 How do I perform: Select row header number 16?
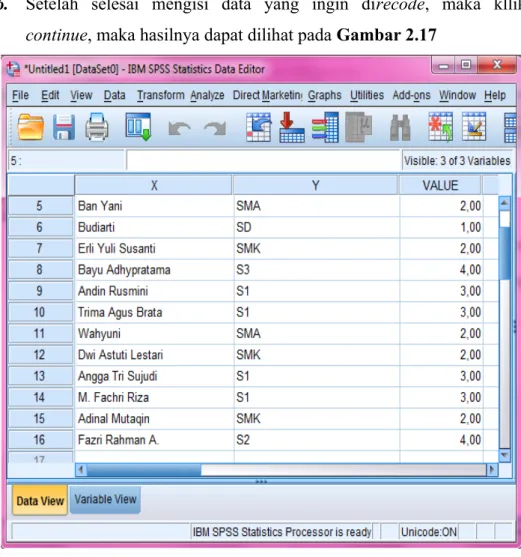[x=40, y=440]
